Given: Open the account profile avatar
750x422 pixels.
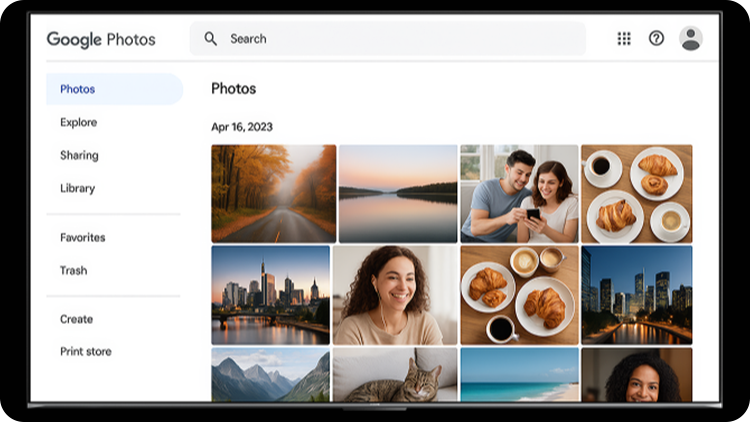Looking at the screenshot, I should (690, 38).
